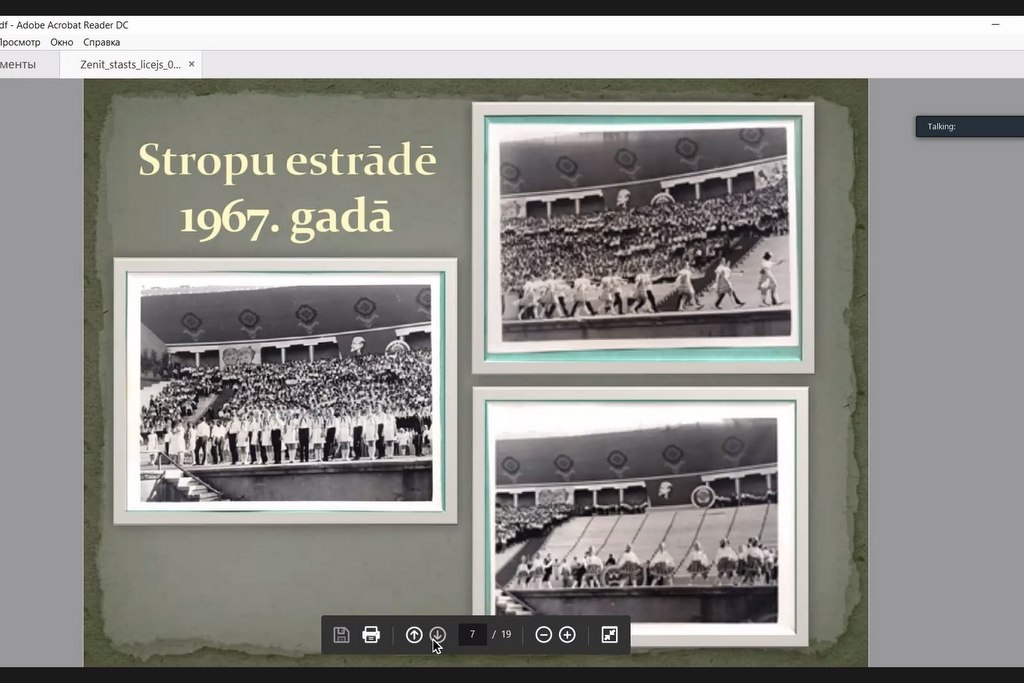
Task: Click the Save file icon
Action: 341,635
